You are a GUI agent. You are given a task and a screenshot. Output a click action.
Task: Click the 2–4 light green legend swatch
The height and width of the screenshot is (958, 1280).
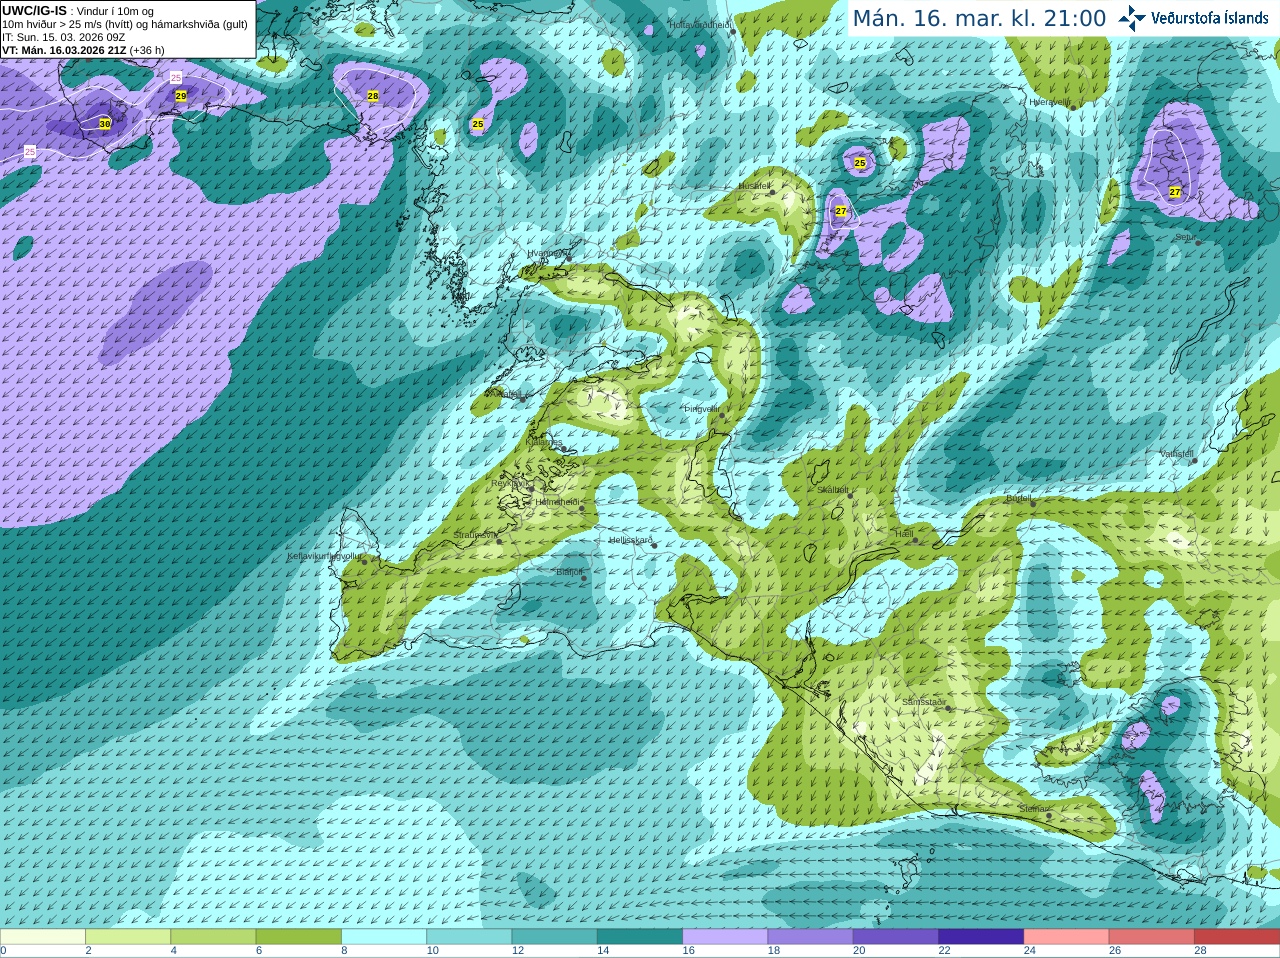(x=128, y=936)
